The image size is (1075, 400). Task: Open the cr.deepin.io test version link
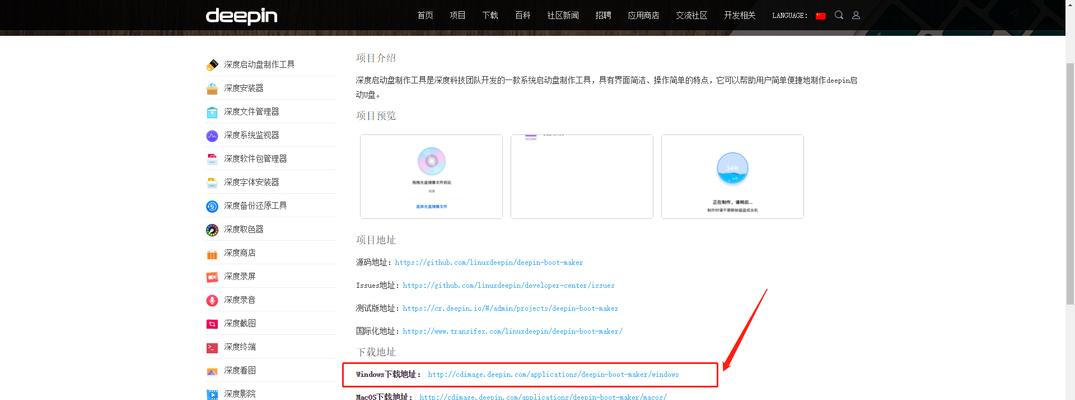point(510,308)
